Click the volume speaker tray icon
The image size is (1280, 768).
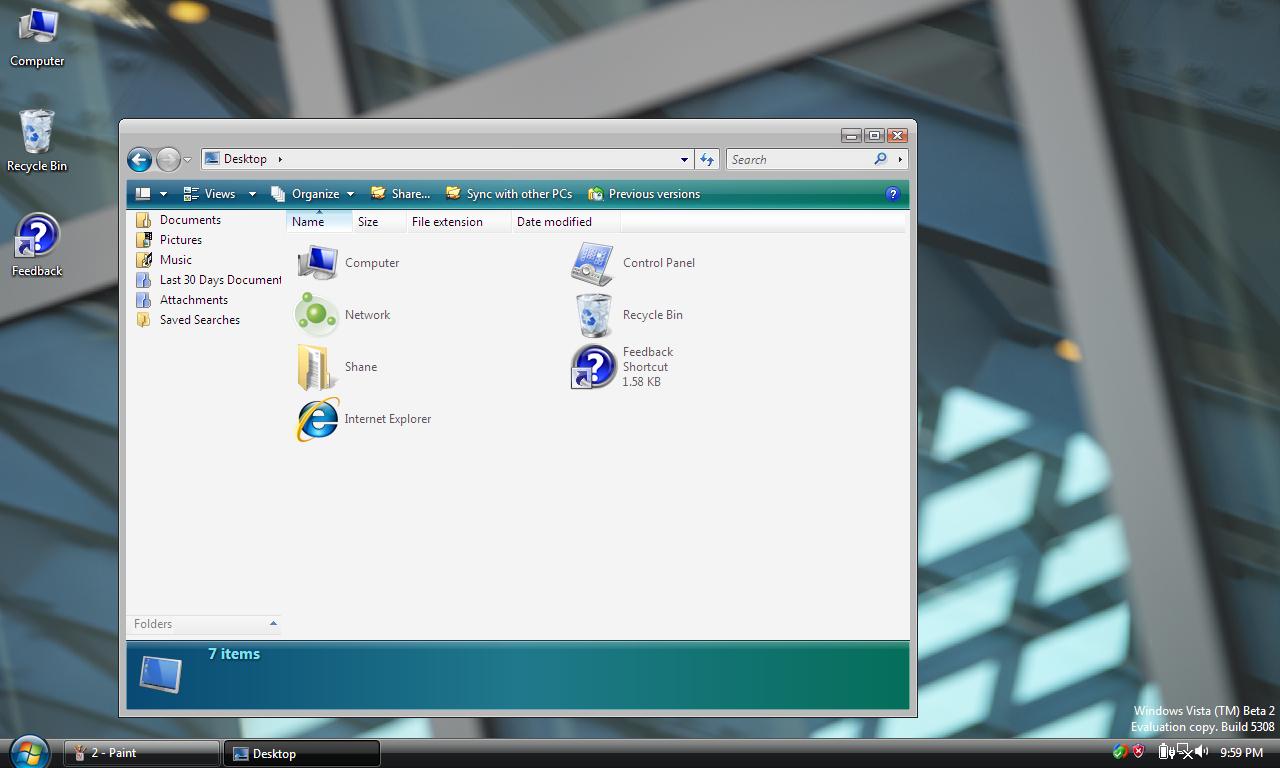coord(1202,752)
